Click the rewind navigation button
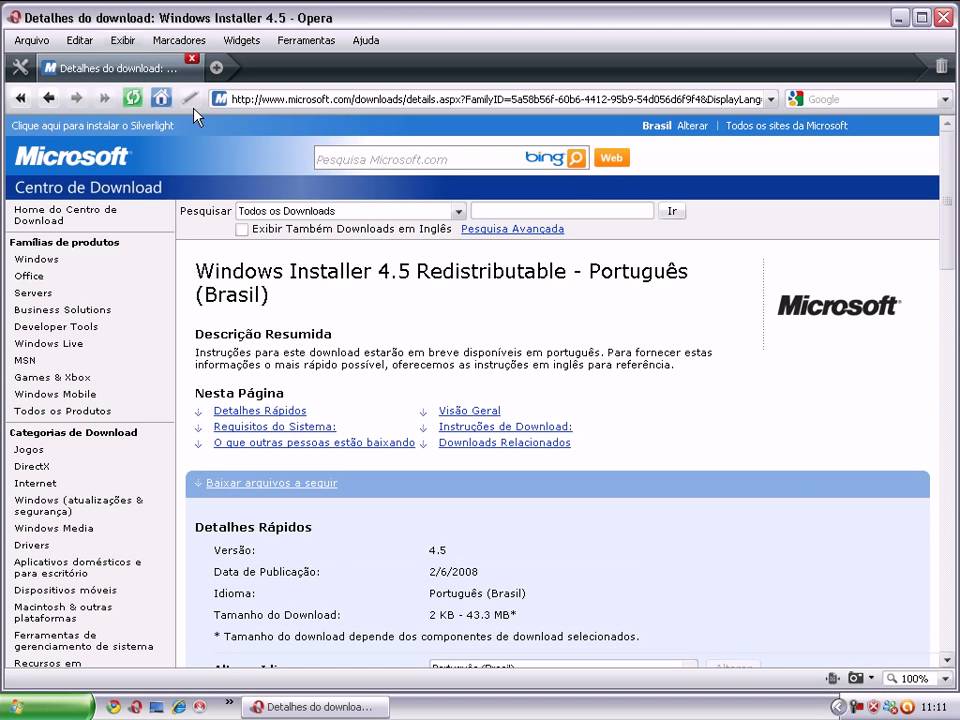The image size is (960, 720). click(x=21, y=98)
